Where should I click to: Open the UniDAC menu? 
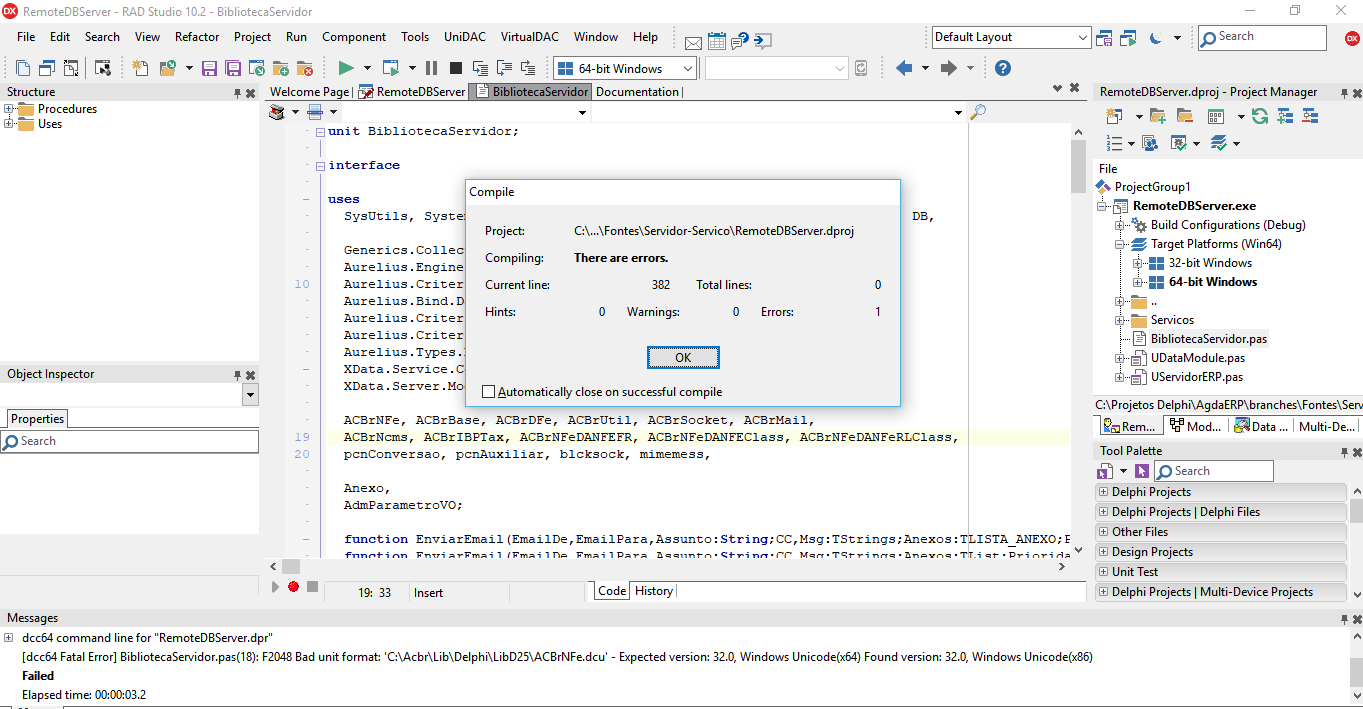click(464, 37)
